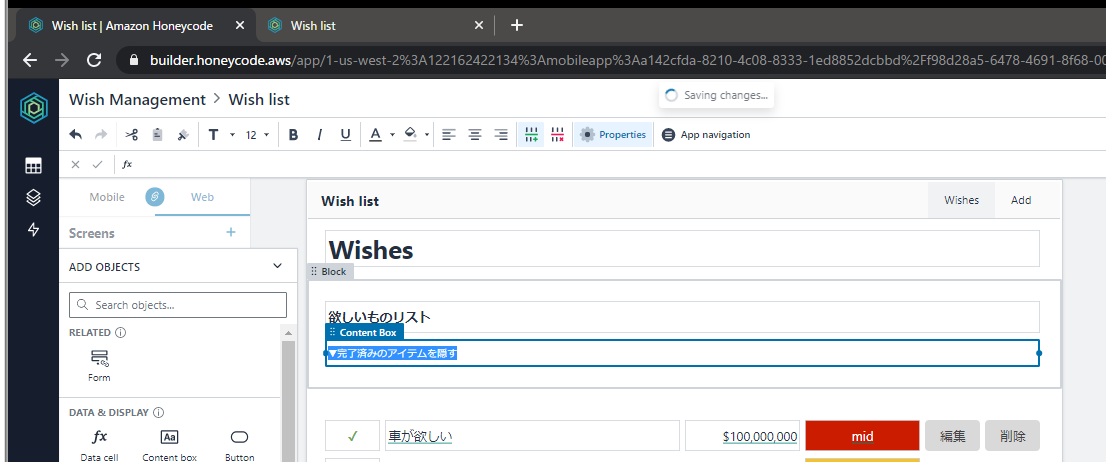Select the 欲しいものリスト content box

(x=682, y=317)
